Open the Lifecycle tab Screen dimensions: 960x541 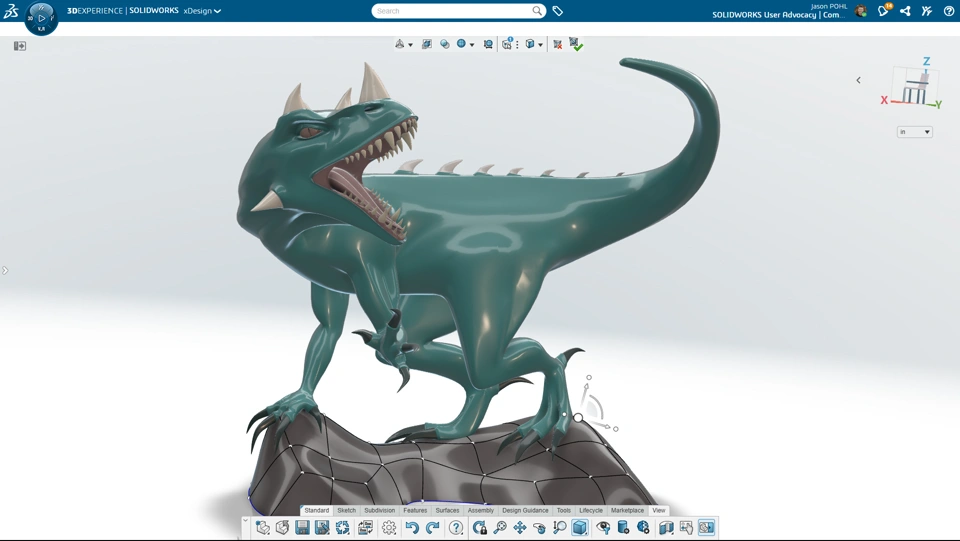591,510
